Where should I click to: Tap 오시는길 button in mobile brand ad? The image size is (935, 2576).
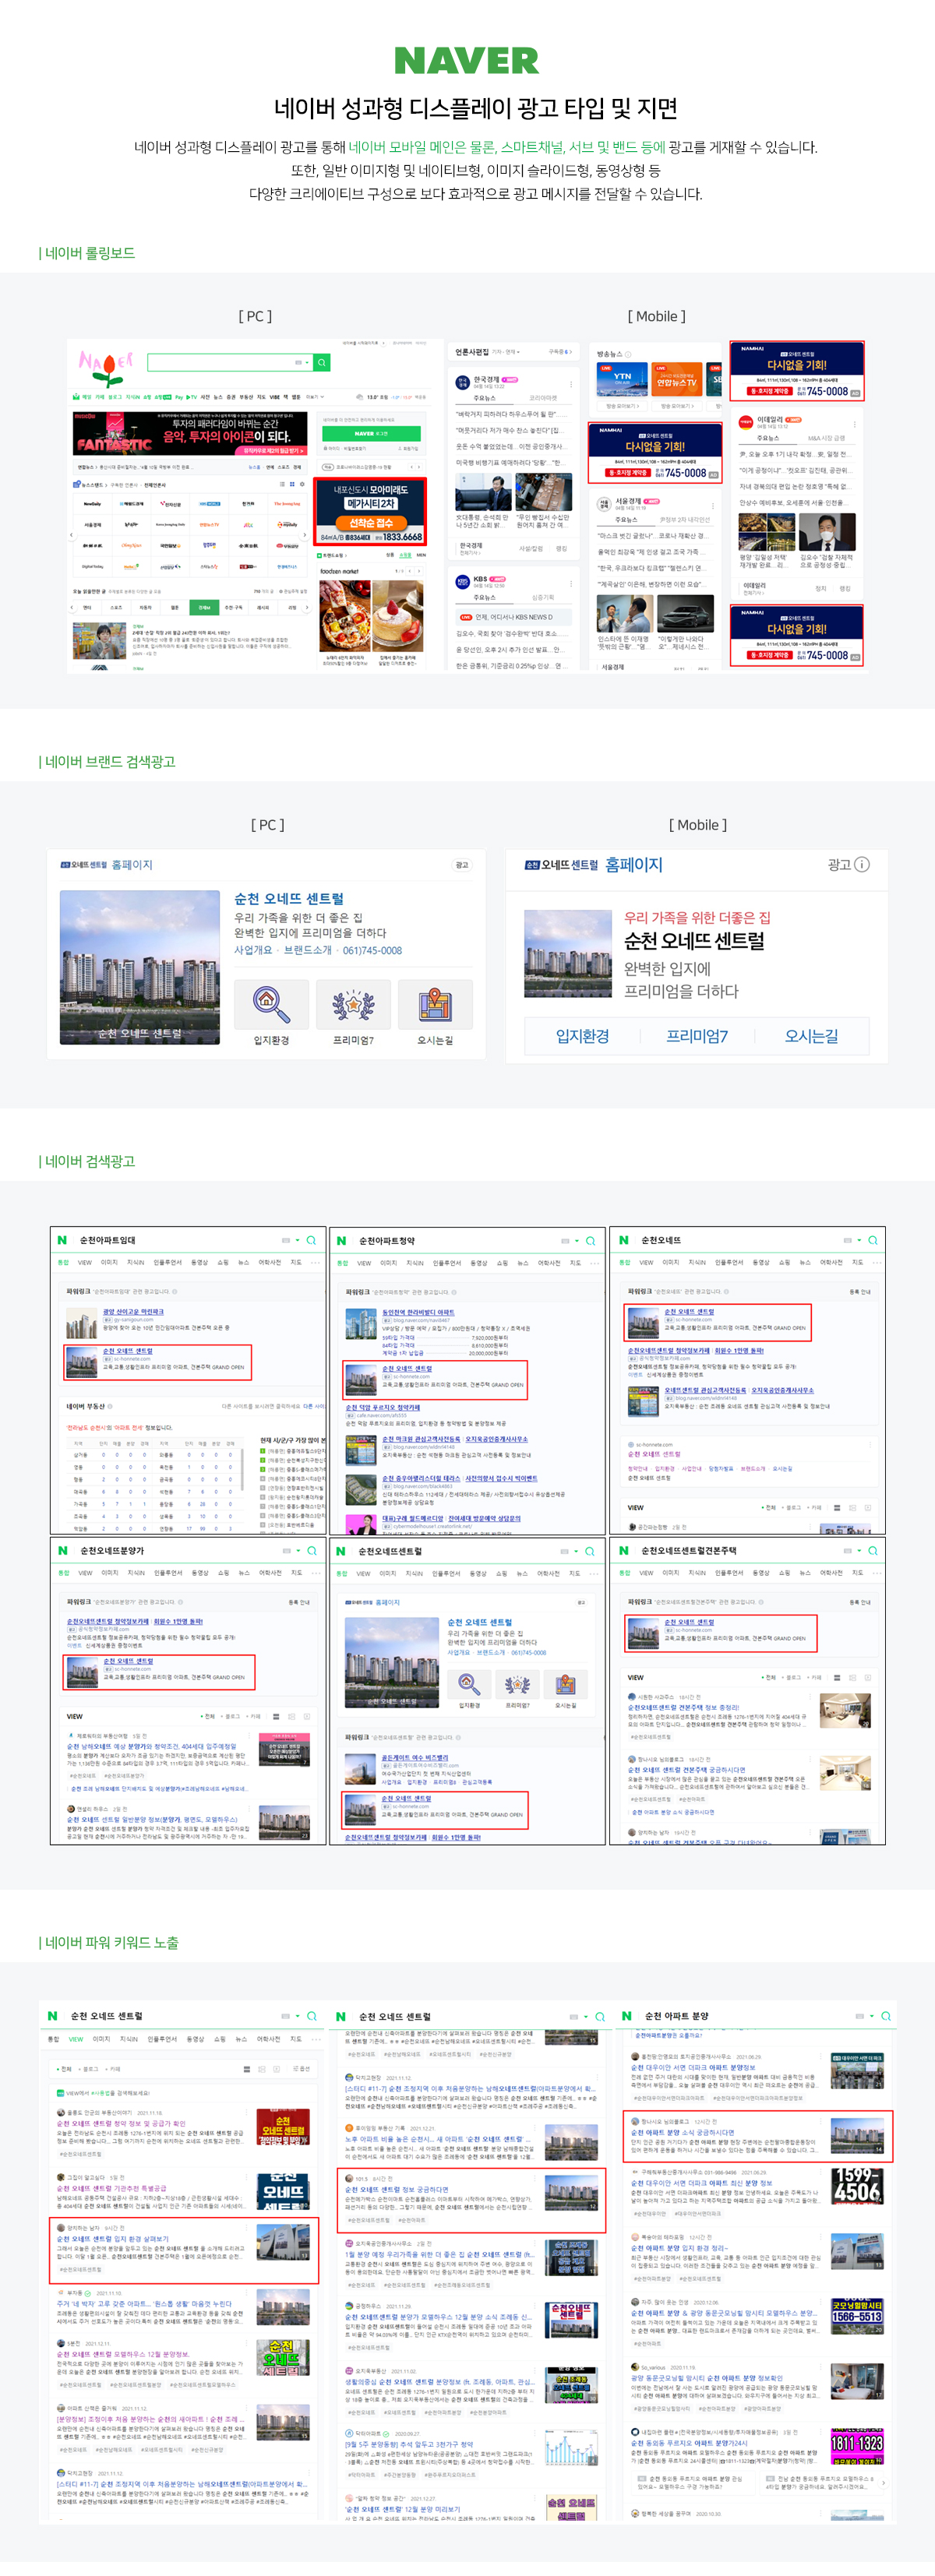(x=811, y=1036)
